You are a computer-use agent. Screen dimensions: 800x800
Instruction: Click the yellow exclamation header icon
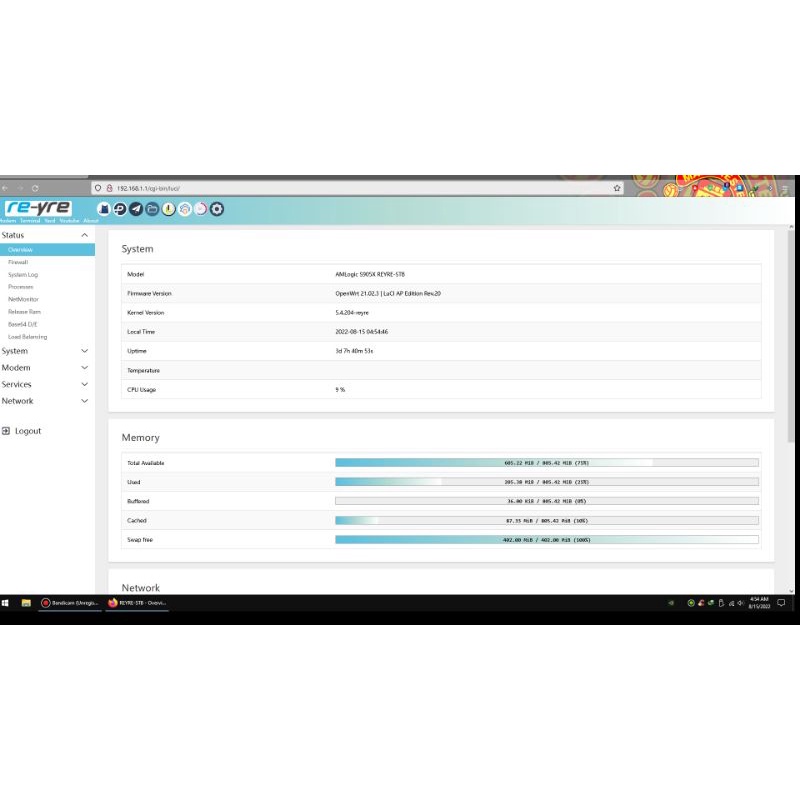coord(168,209)
